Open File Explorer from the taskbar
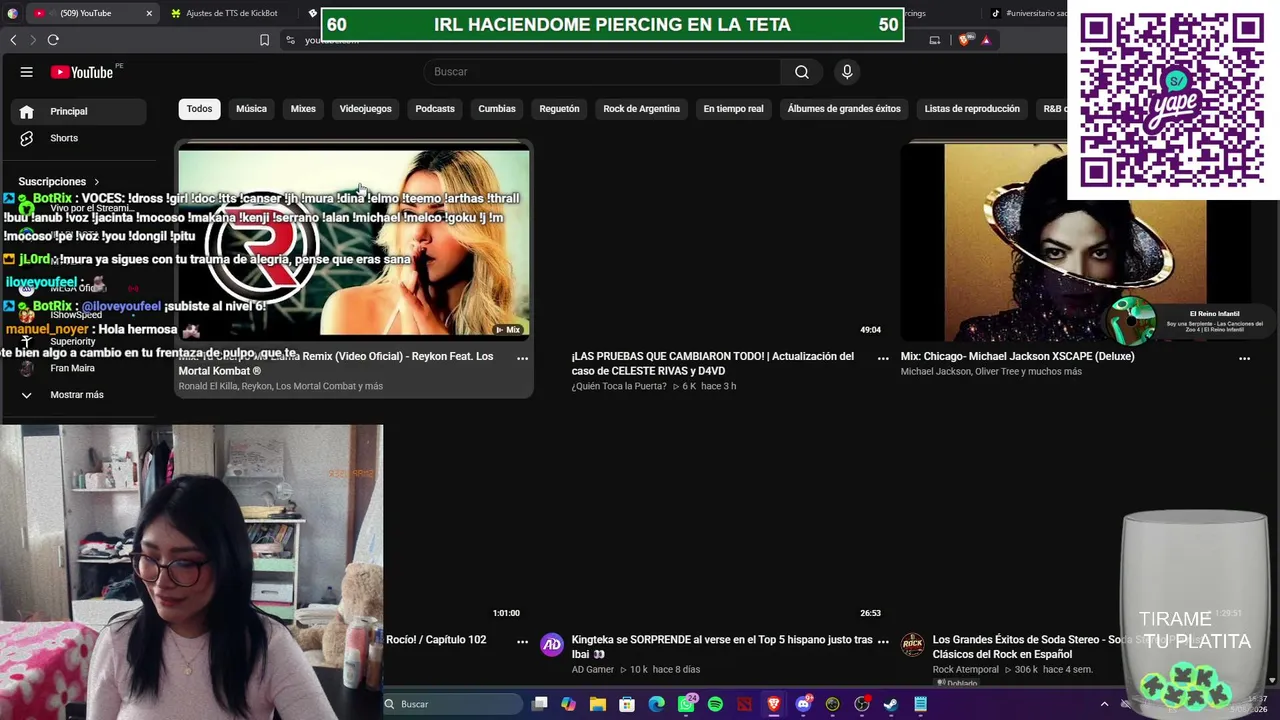The width and height of the screenshot is (1280, 720). pos(598,704)
